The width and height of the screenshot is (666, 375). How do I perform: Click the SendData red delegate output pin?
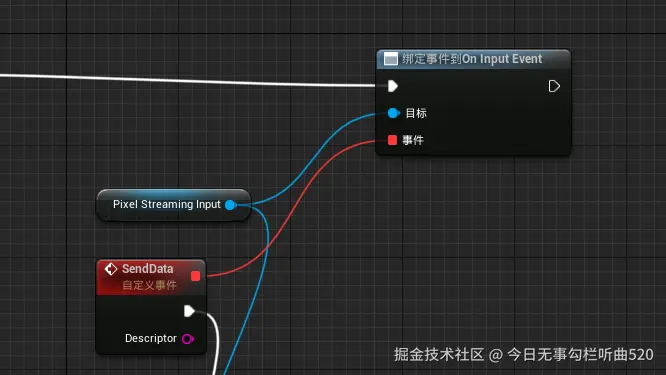[x=195, y=276]
